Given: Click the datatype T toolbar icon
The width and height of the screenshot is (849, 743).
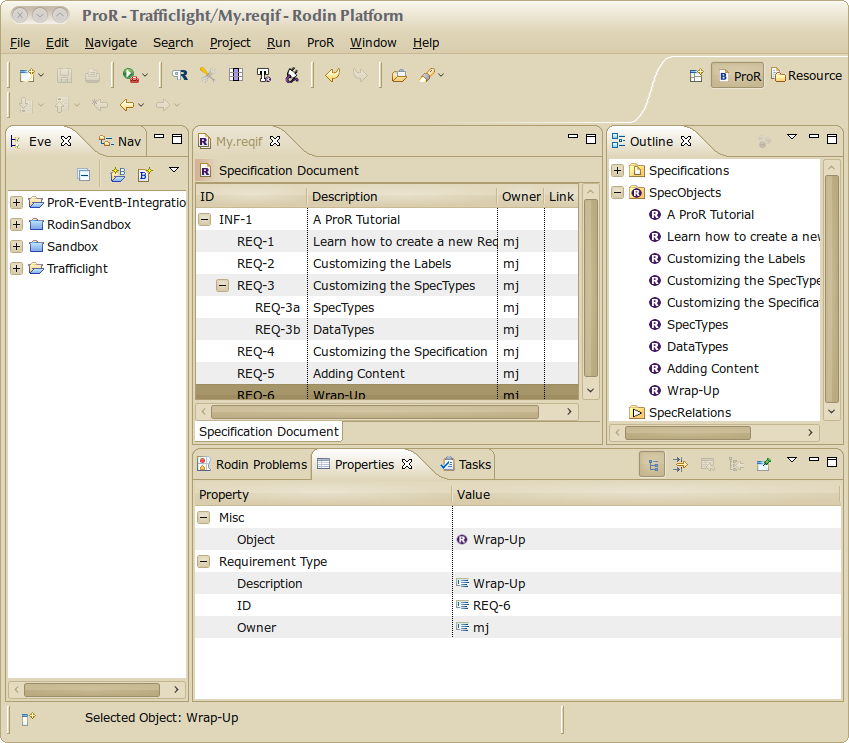Looking at the screenshot, I should click(x=264, y=75).
